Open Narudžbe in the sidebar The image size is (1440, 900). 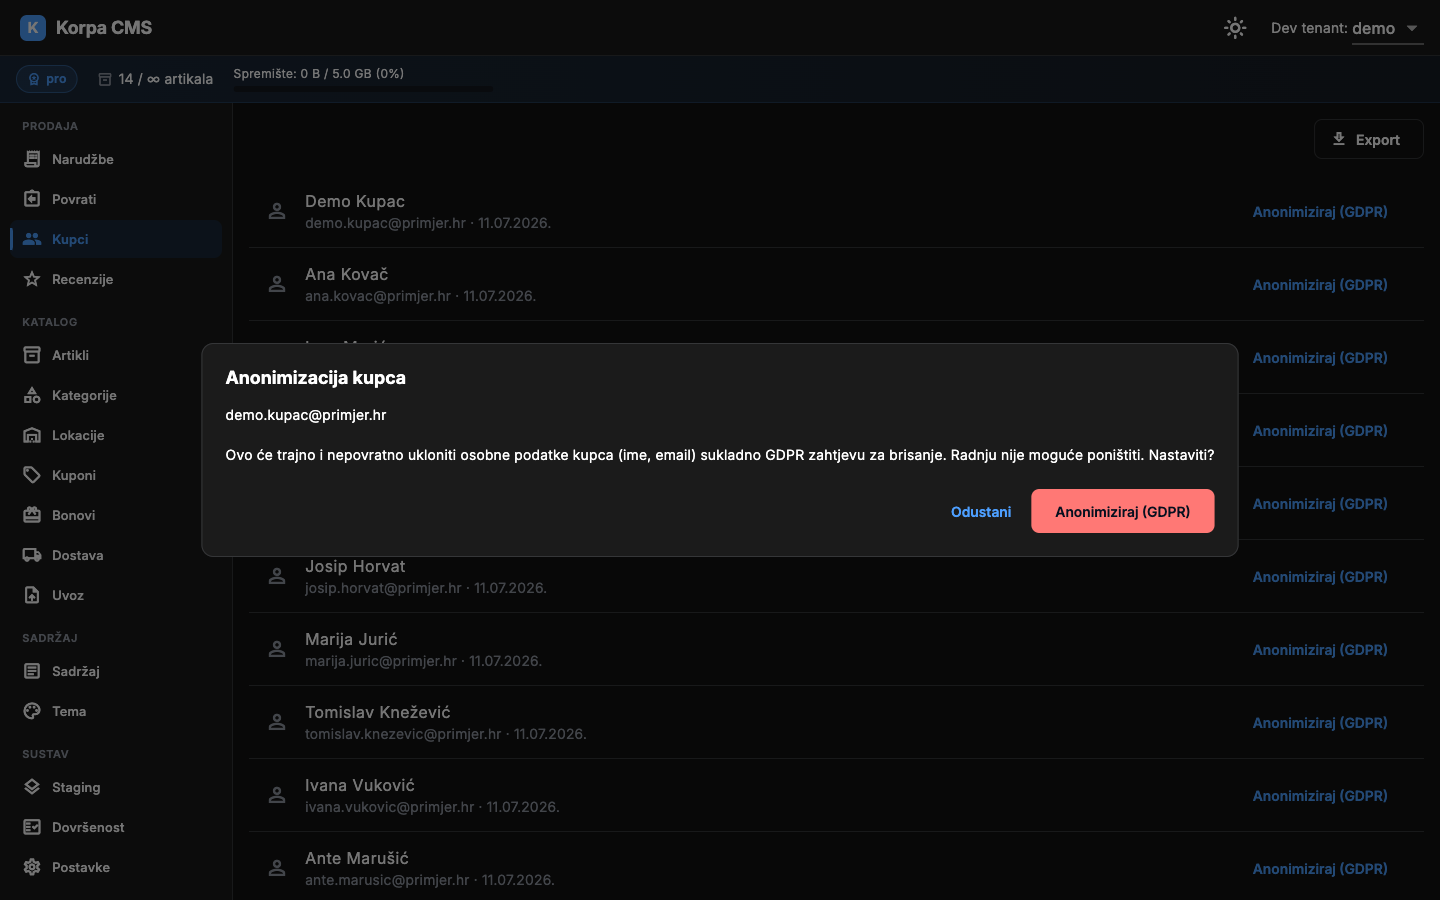pyautogui.click(x=116, y=159)
